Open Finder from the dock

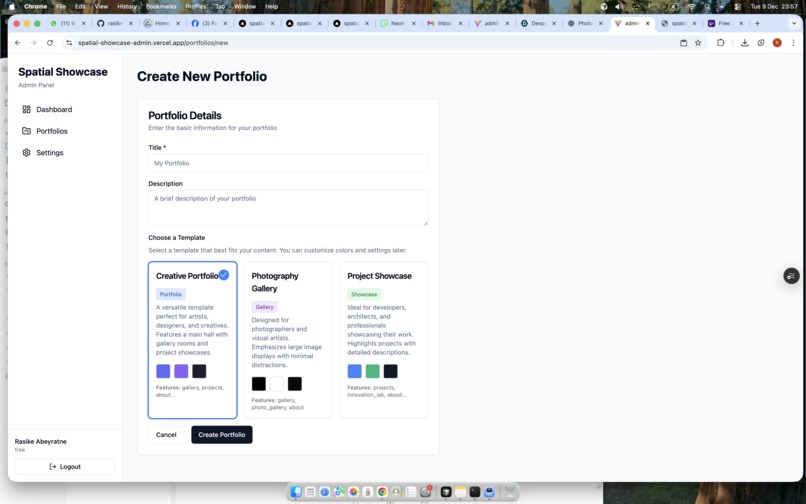coord(296,492)
